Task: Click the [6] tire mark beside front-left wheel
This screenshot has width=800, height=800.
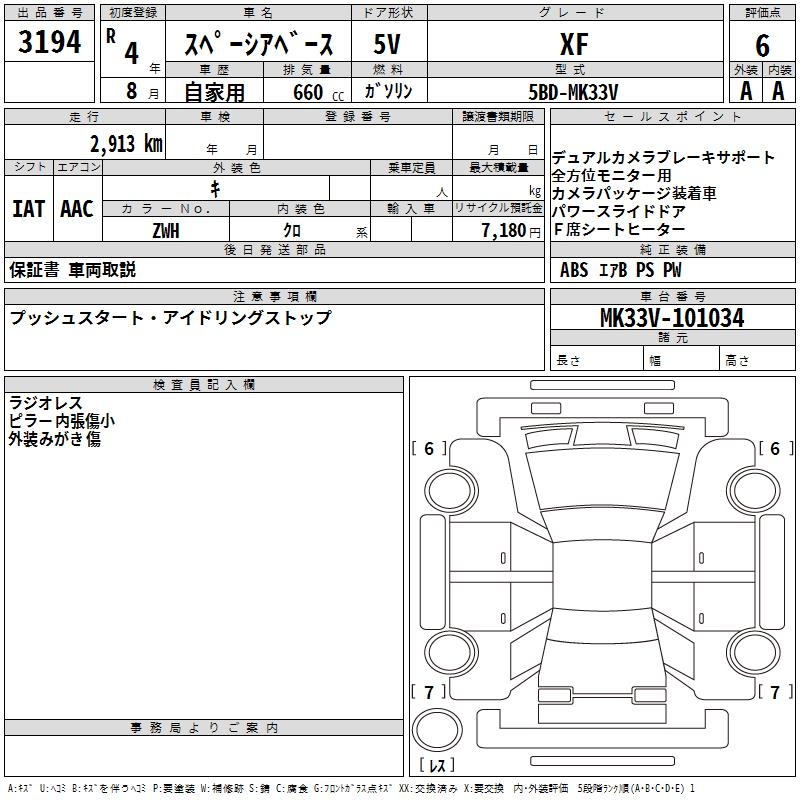Action: (x=429, y=448)
